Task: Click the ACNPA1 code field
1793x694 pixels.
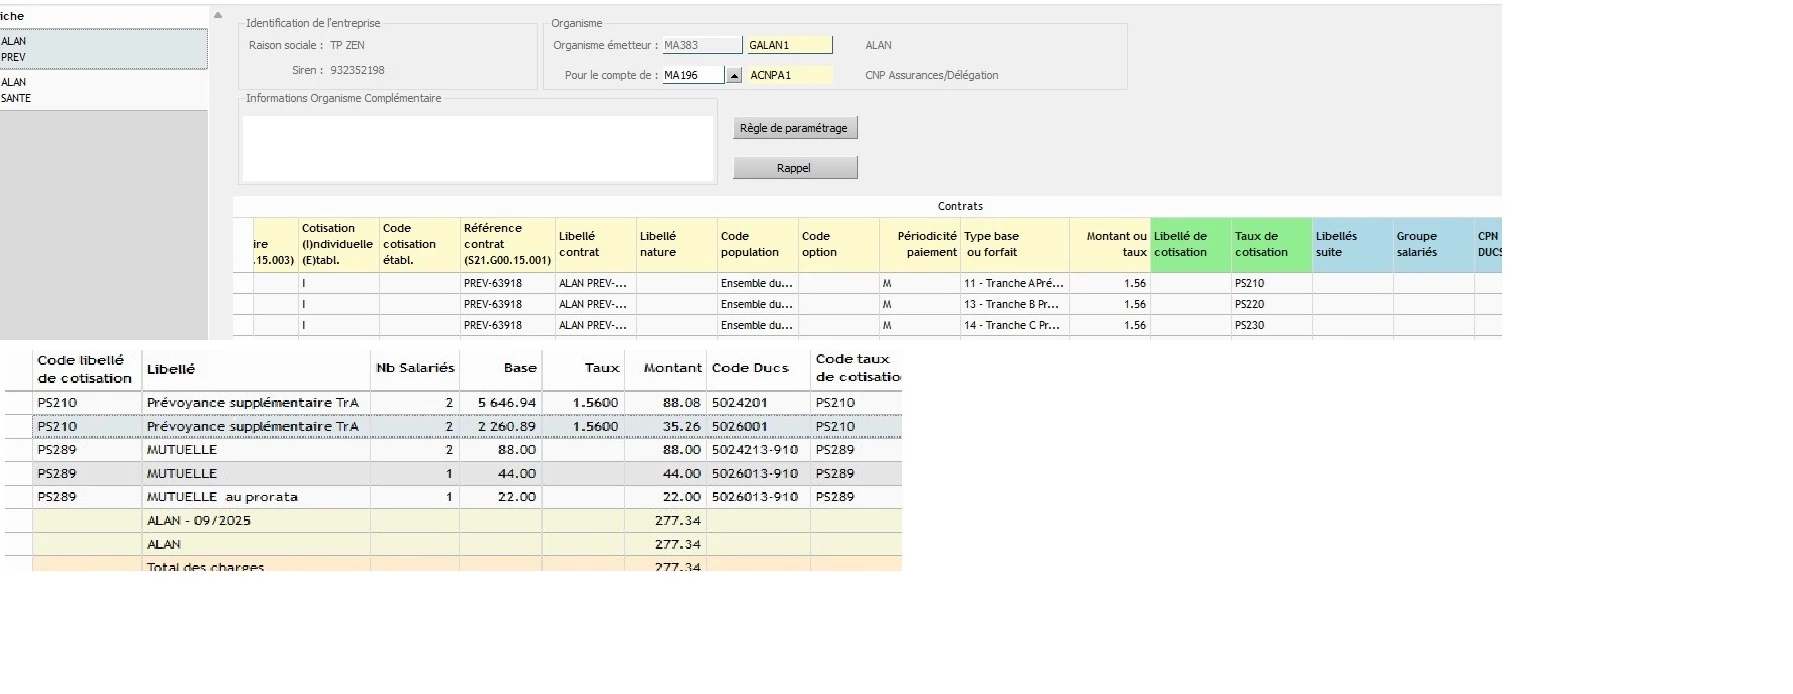Action: click(x=789, y=75)
